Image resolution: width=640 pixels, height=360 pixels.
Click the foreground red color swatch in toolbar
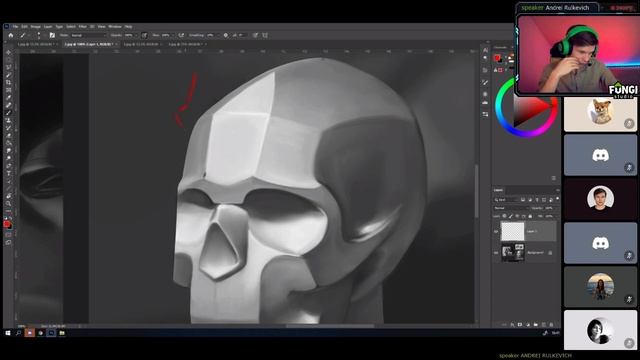point(7,224)
